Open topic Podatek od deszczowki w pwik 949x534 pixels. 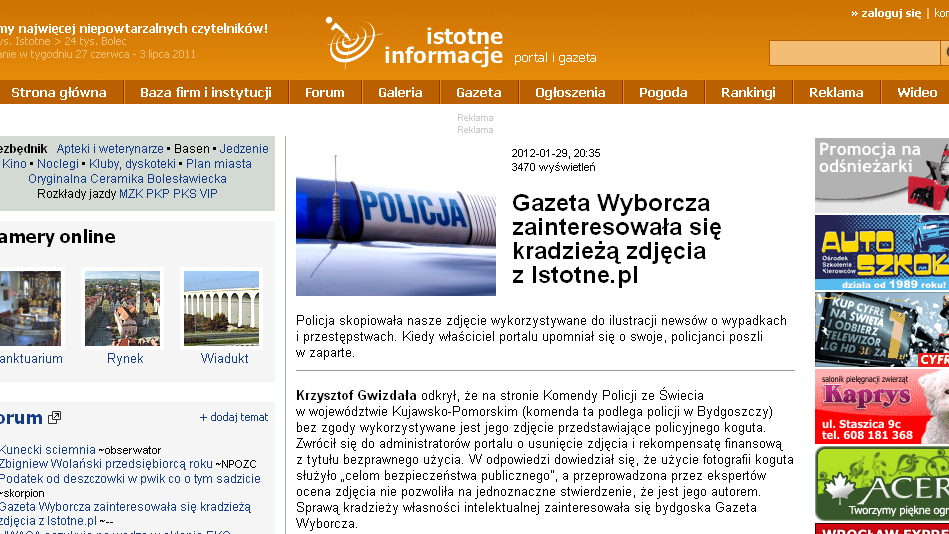click(130, 479)
